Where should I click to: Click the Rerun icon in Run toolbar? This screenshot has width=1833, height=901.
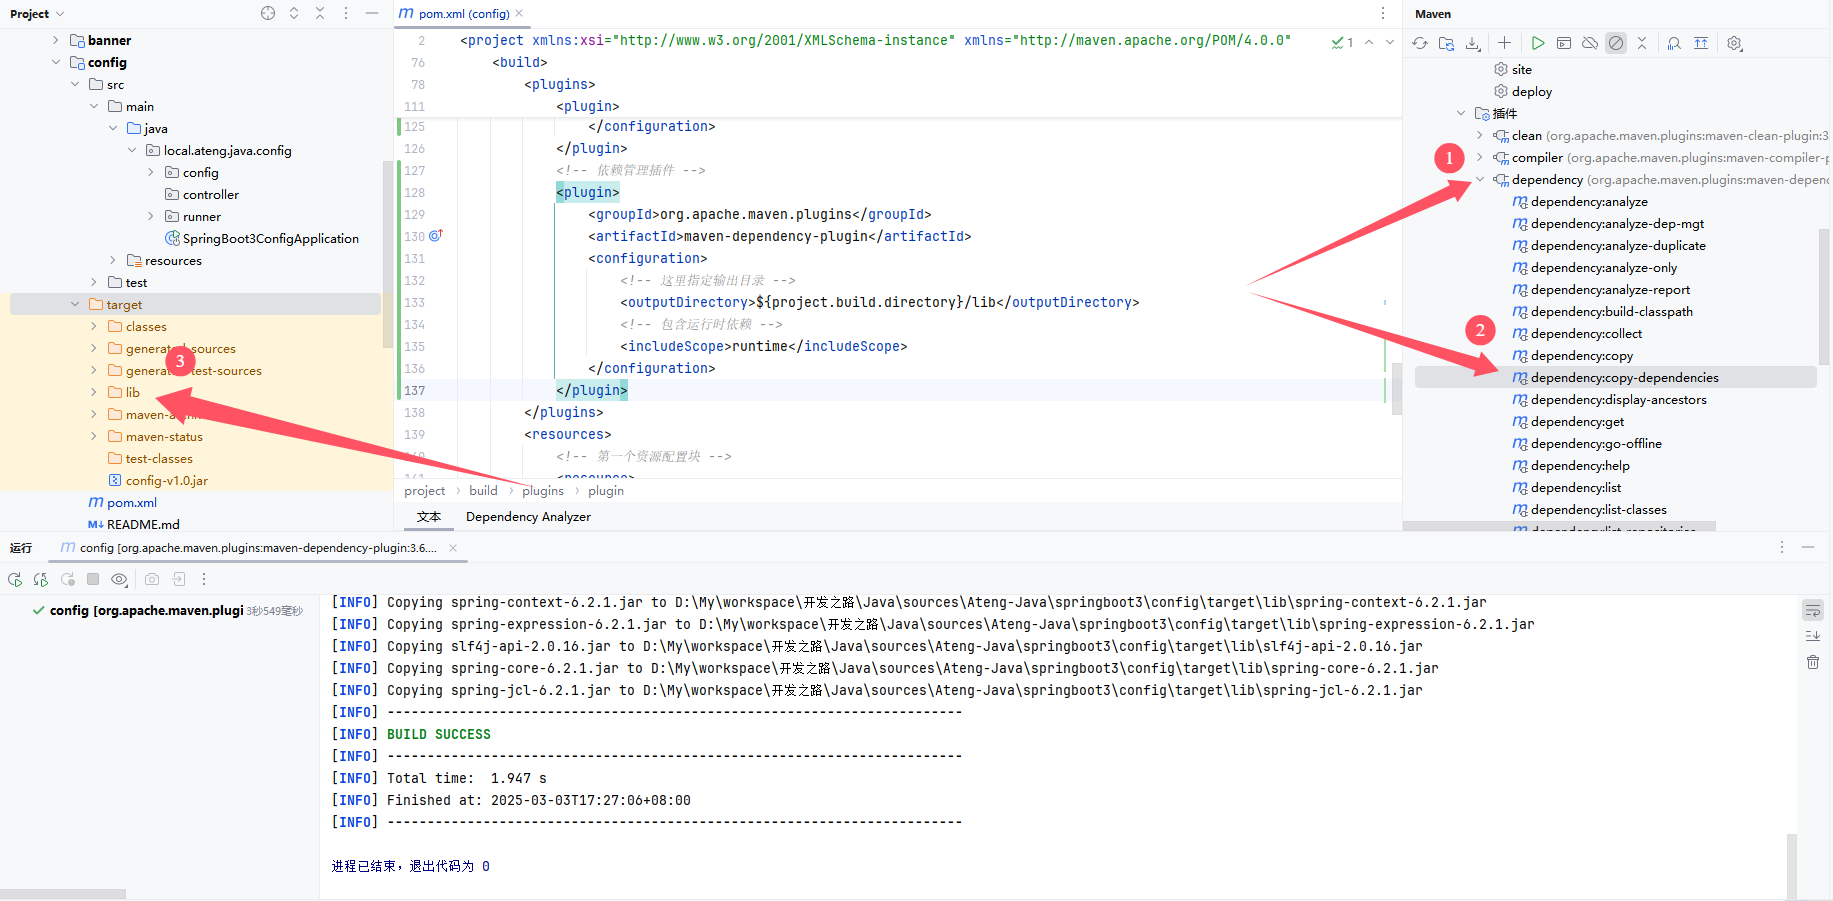15,579
